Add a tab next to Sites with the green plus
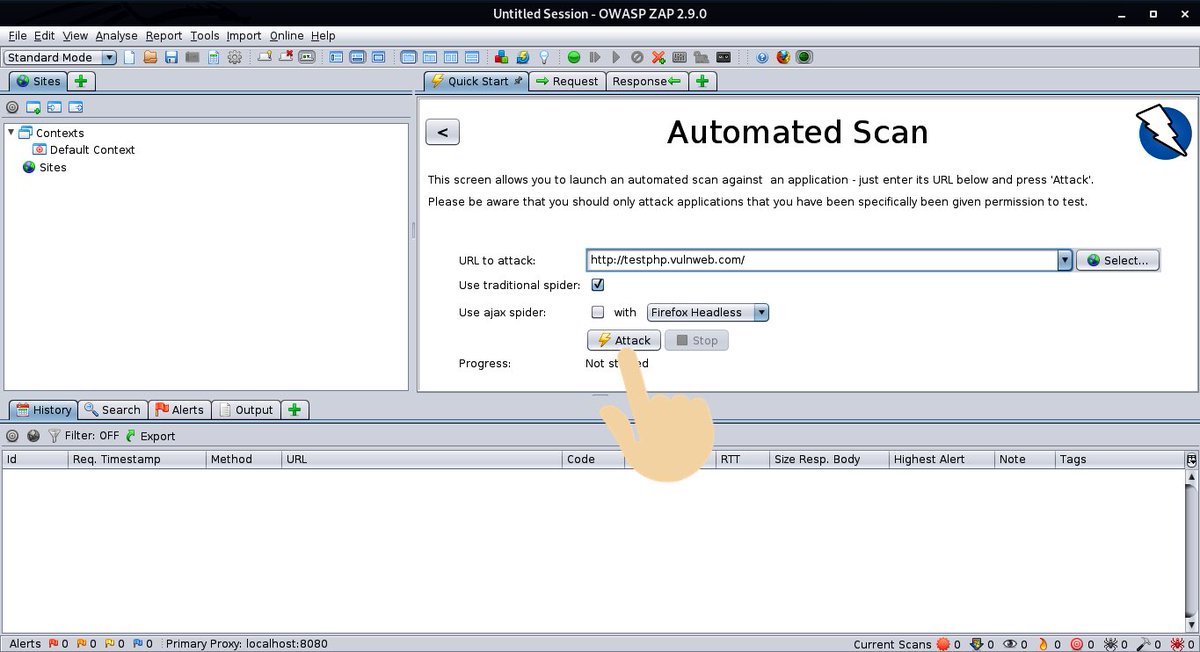1200x652 pixels. click(82, 81)
